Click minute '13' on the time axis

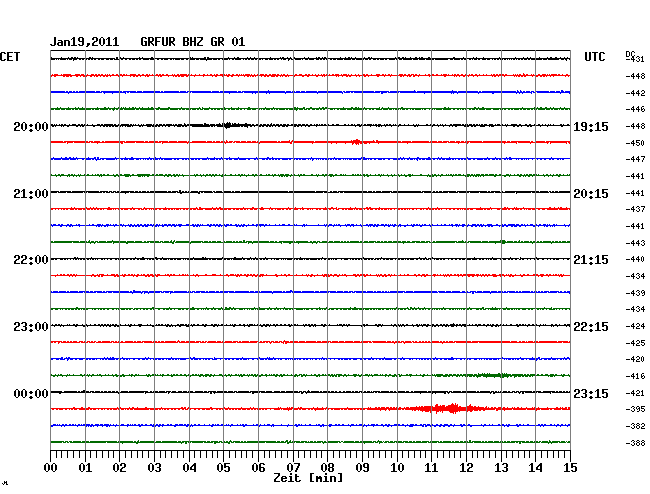click(501, 467)
